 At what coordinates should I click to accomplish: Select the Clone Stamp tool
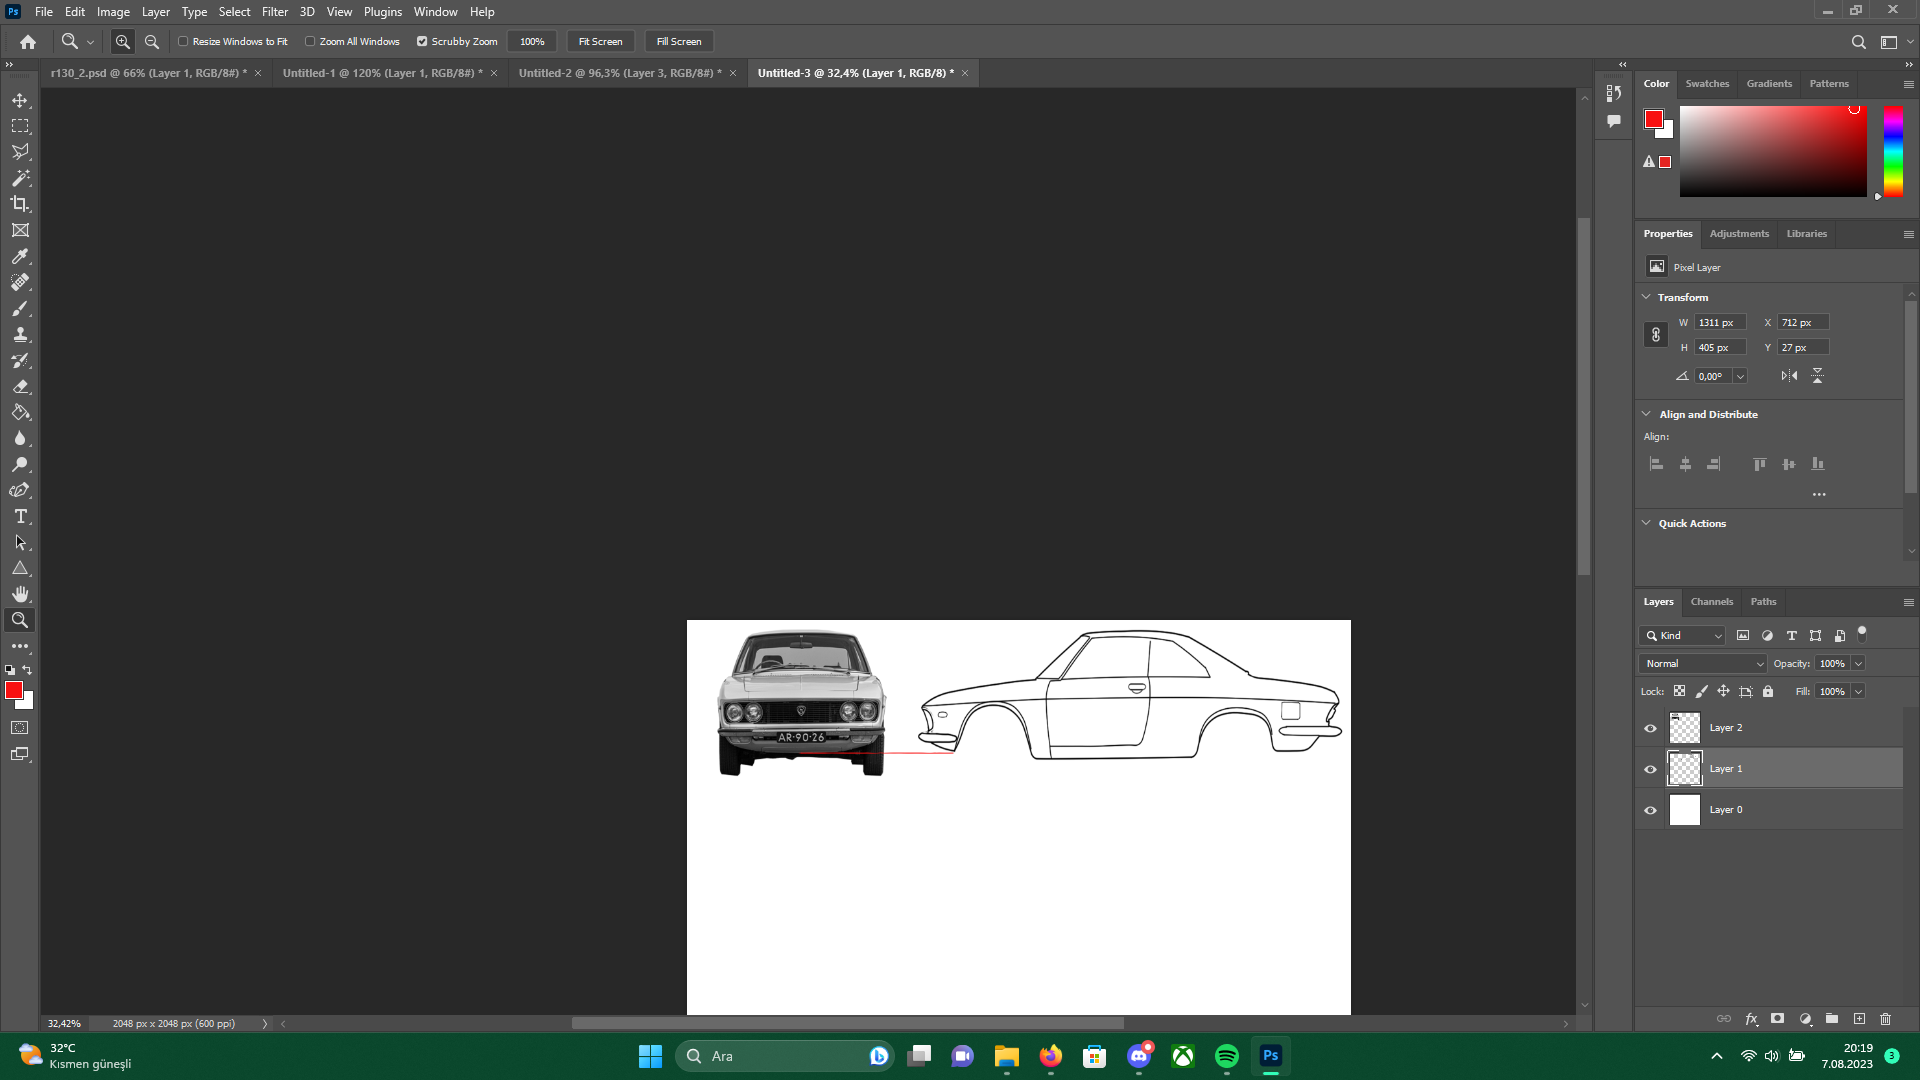tap(20, 334)
